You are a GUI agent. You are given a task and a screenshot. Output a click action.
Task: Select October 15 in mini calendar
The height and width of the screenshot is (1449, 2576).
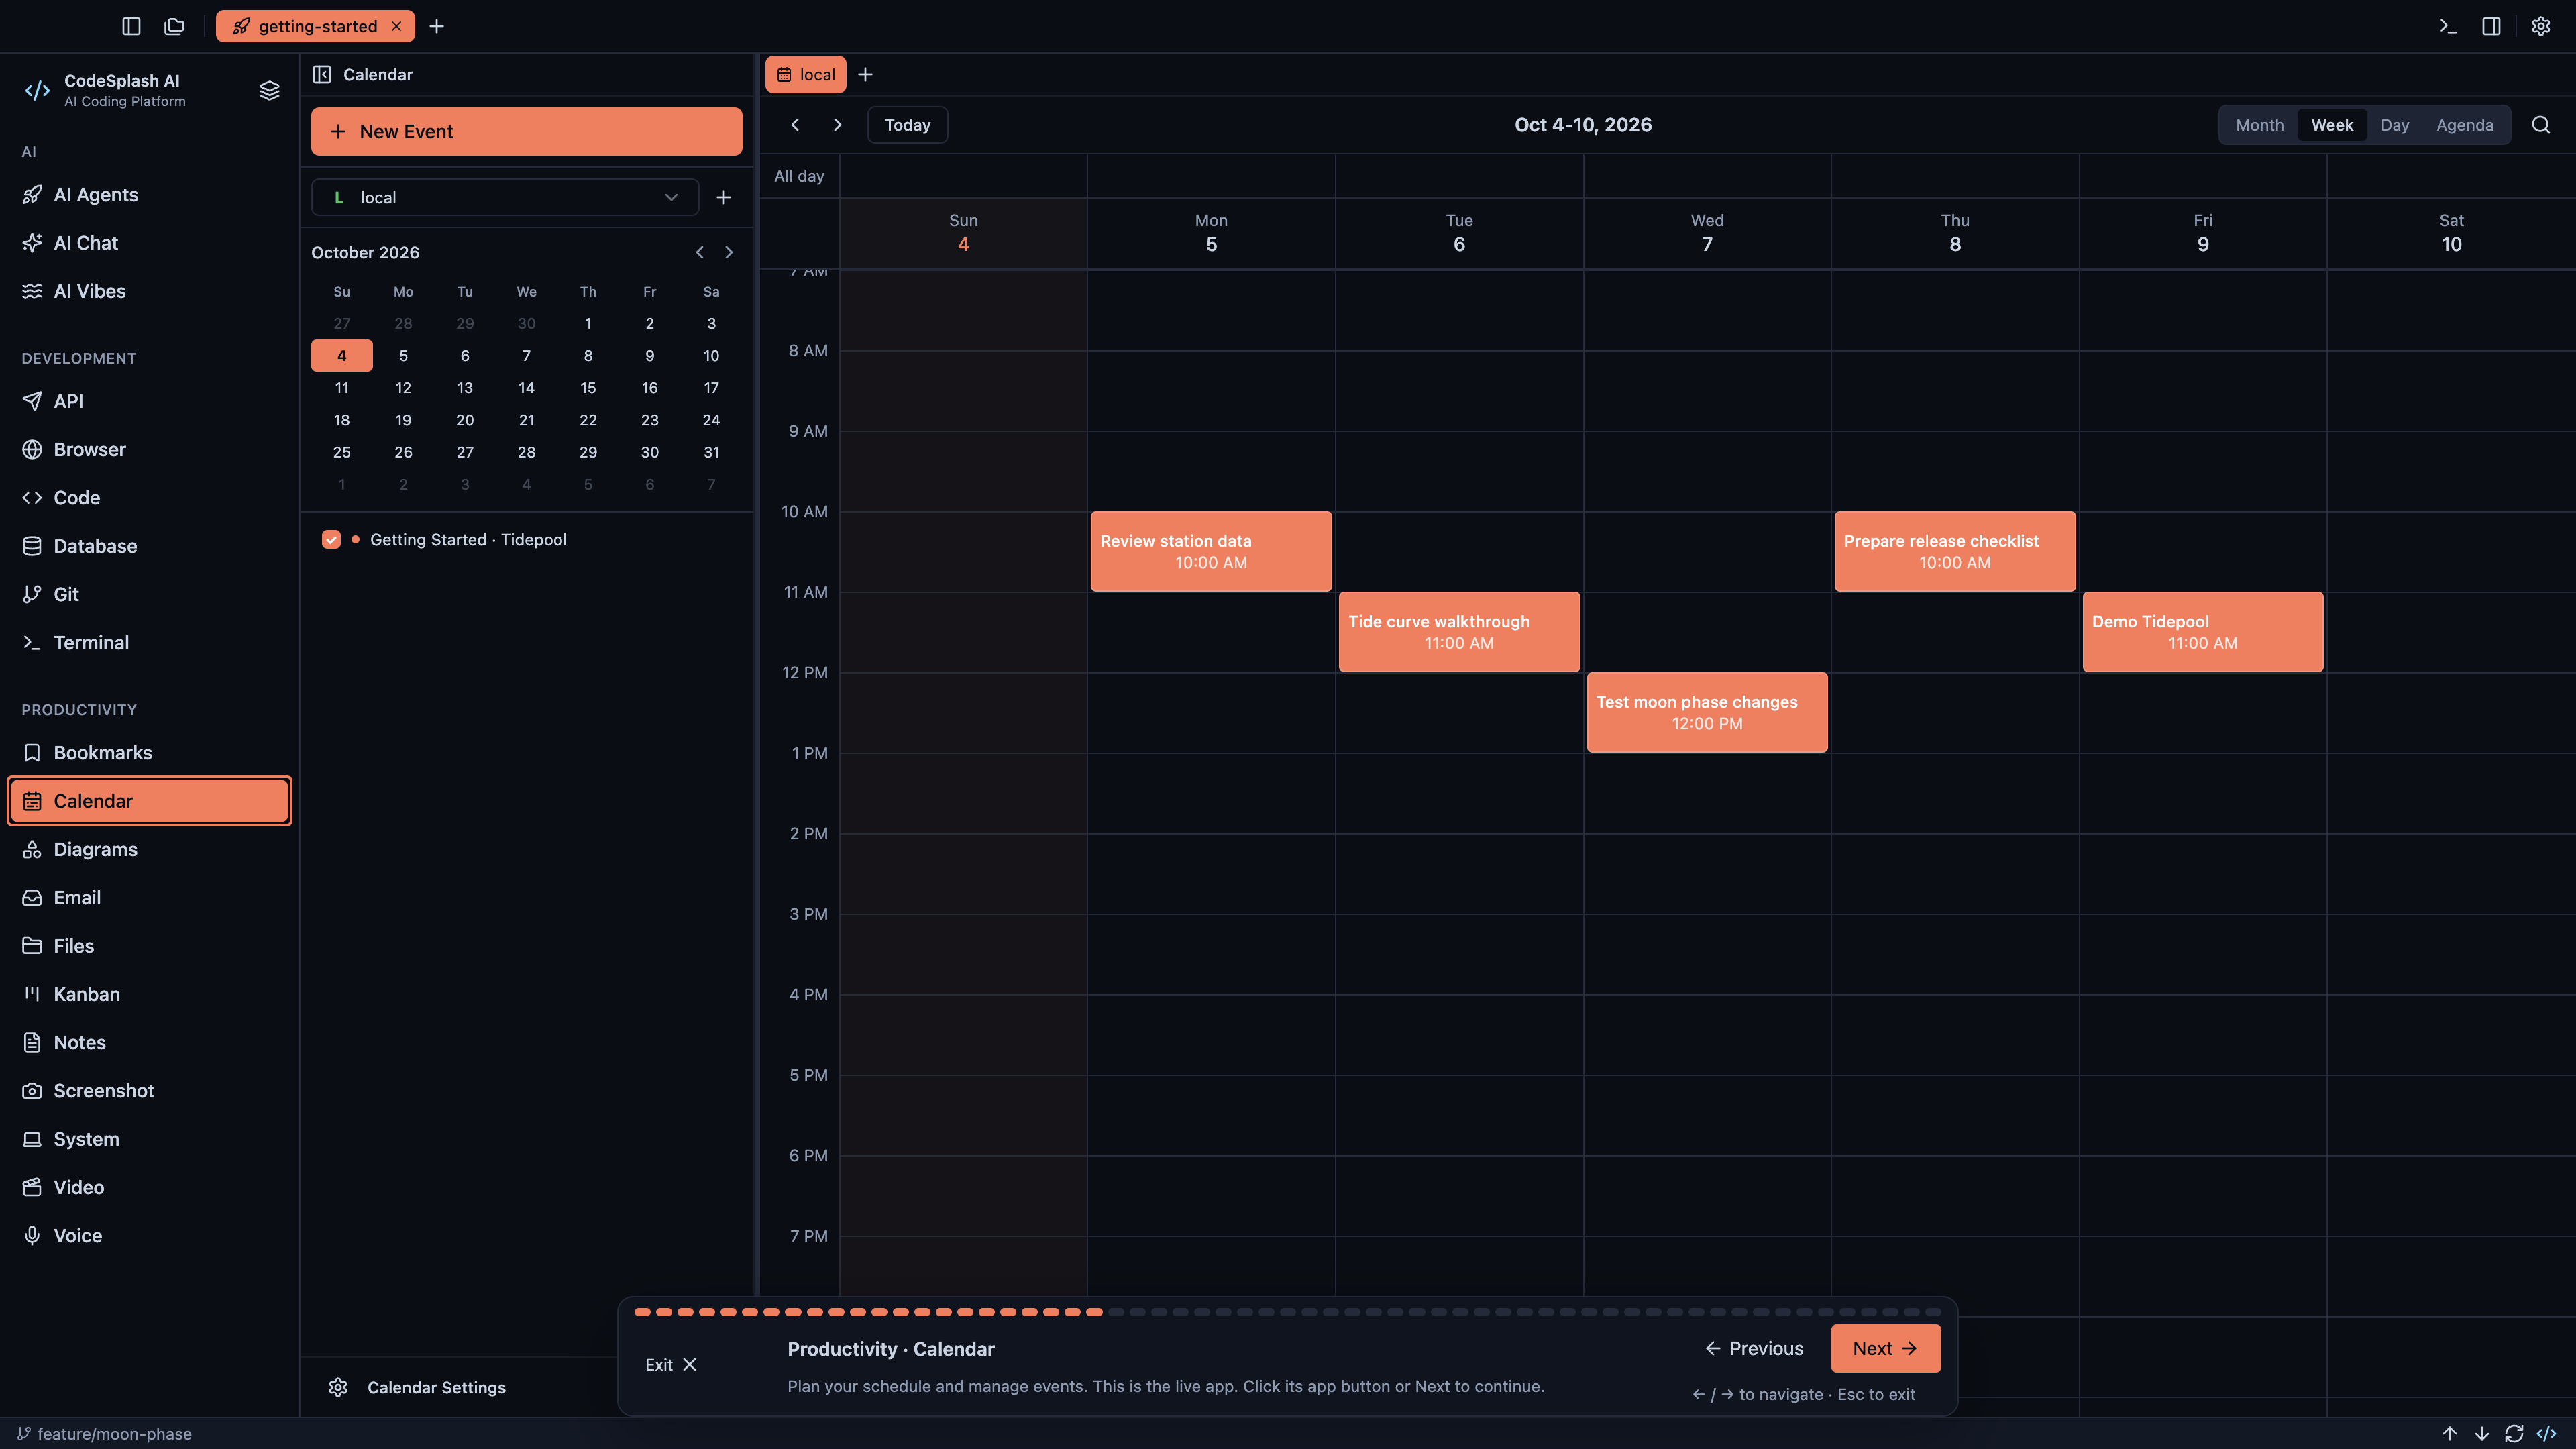click(x=588, y=388)
